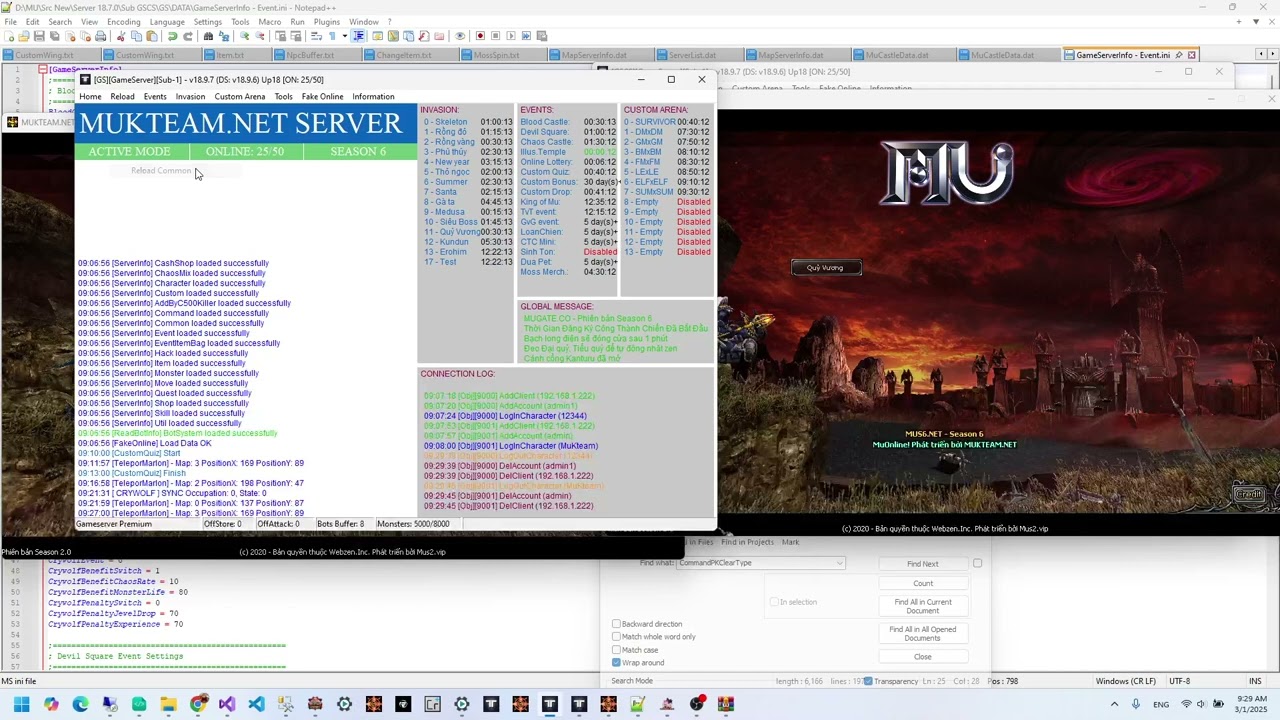Open the Reload menu in GameServer window
The image size is (1280, 720).
[x=122, y=97]
